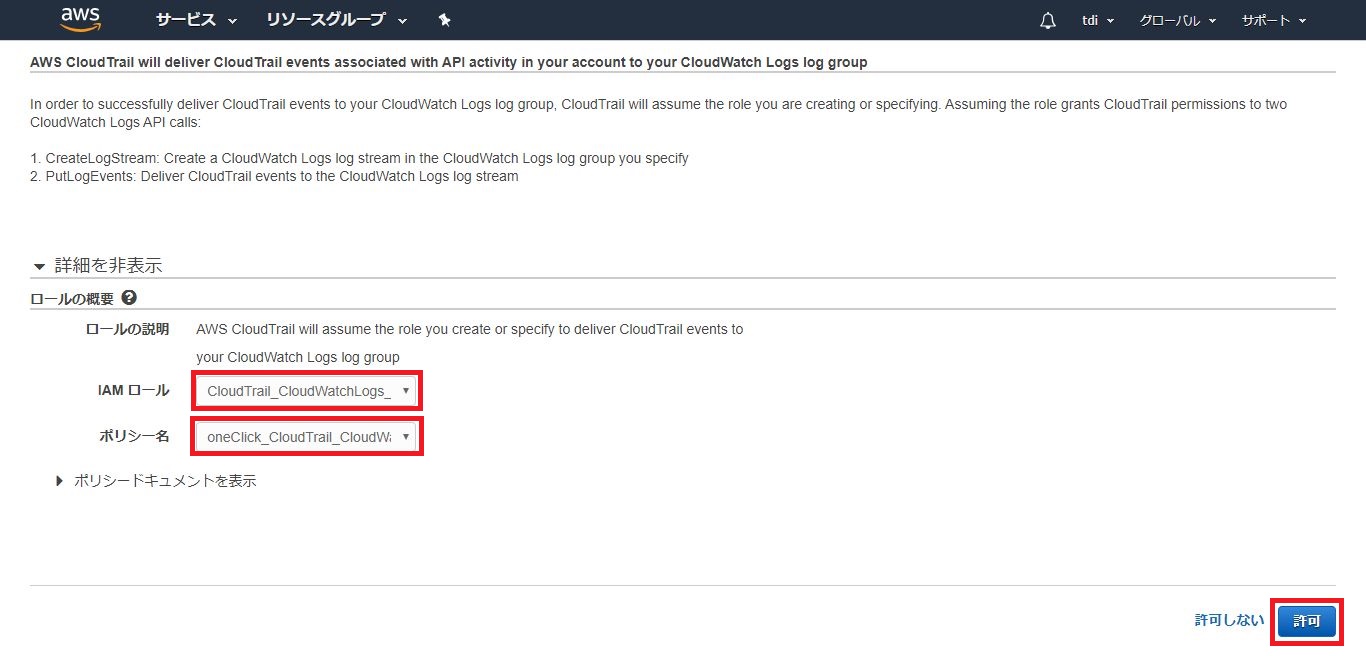Click the pin shortcut icon in navbar
This screenshot has width=1366, height=656.
(445, 20)
